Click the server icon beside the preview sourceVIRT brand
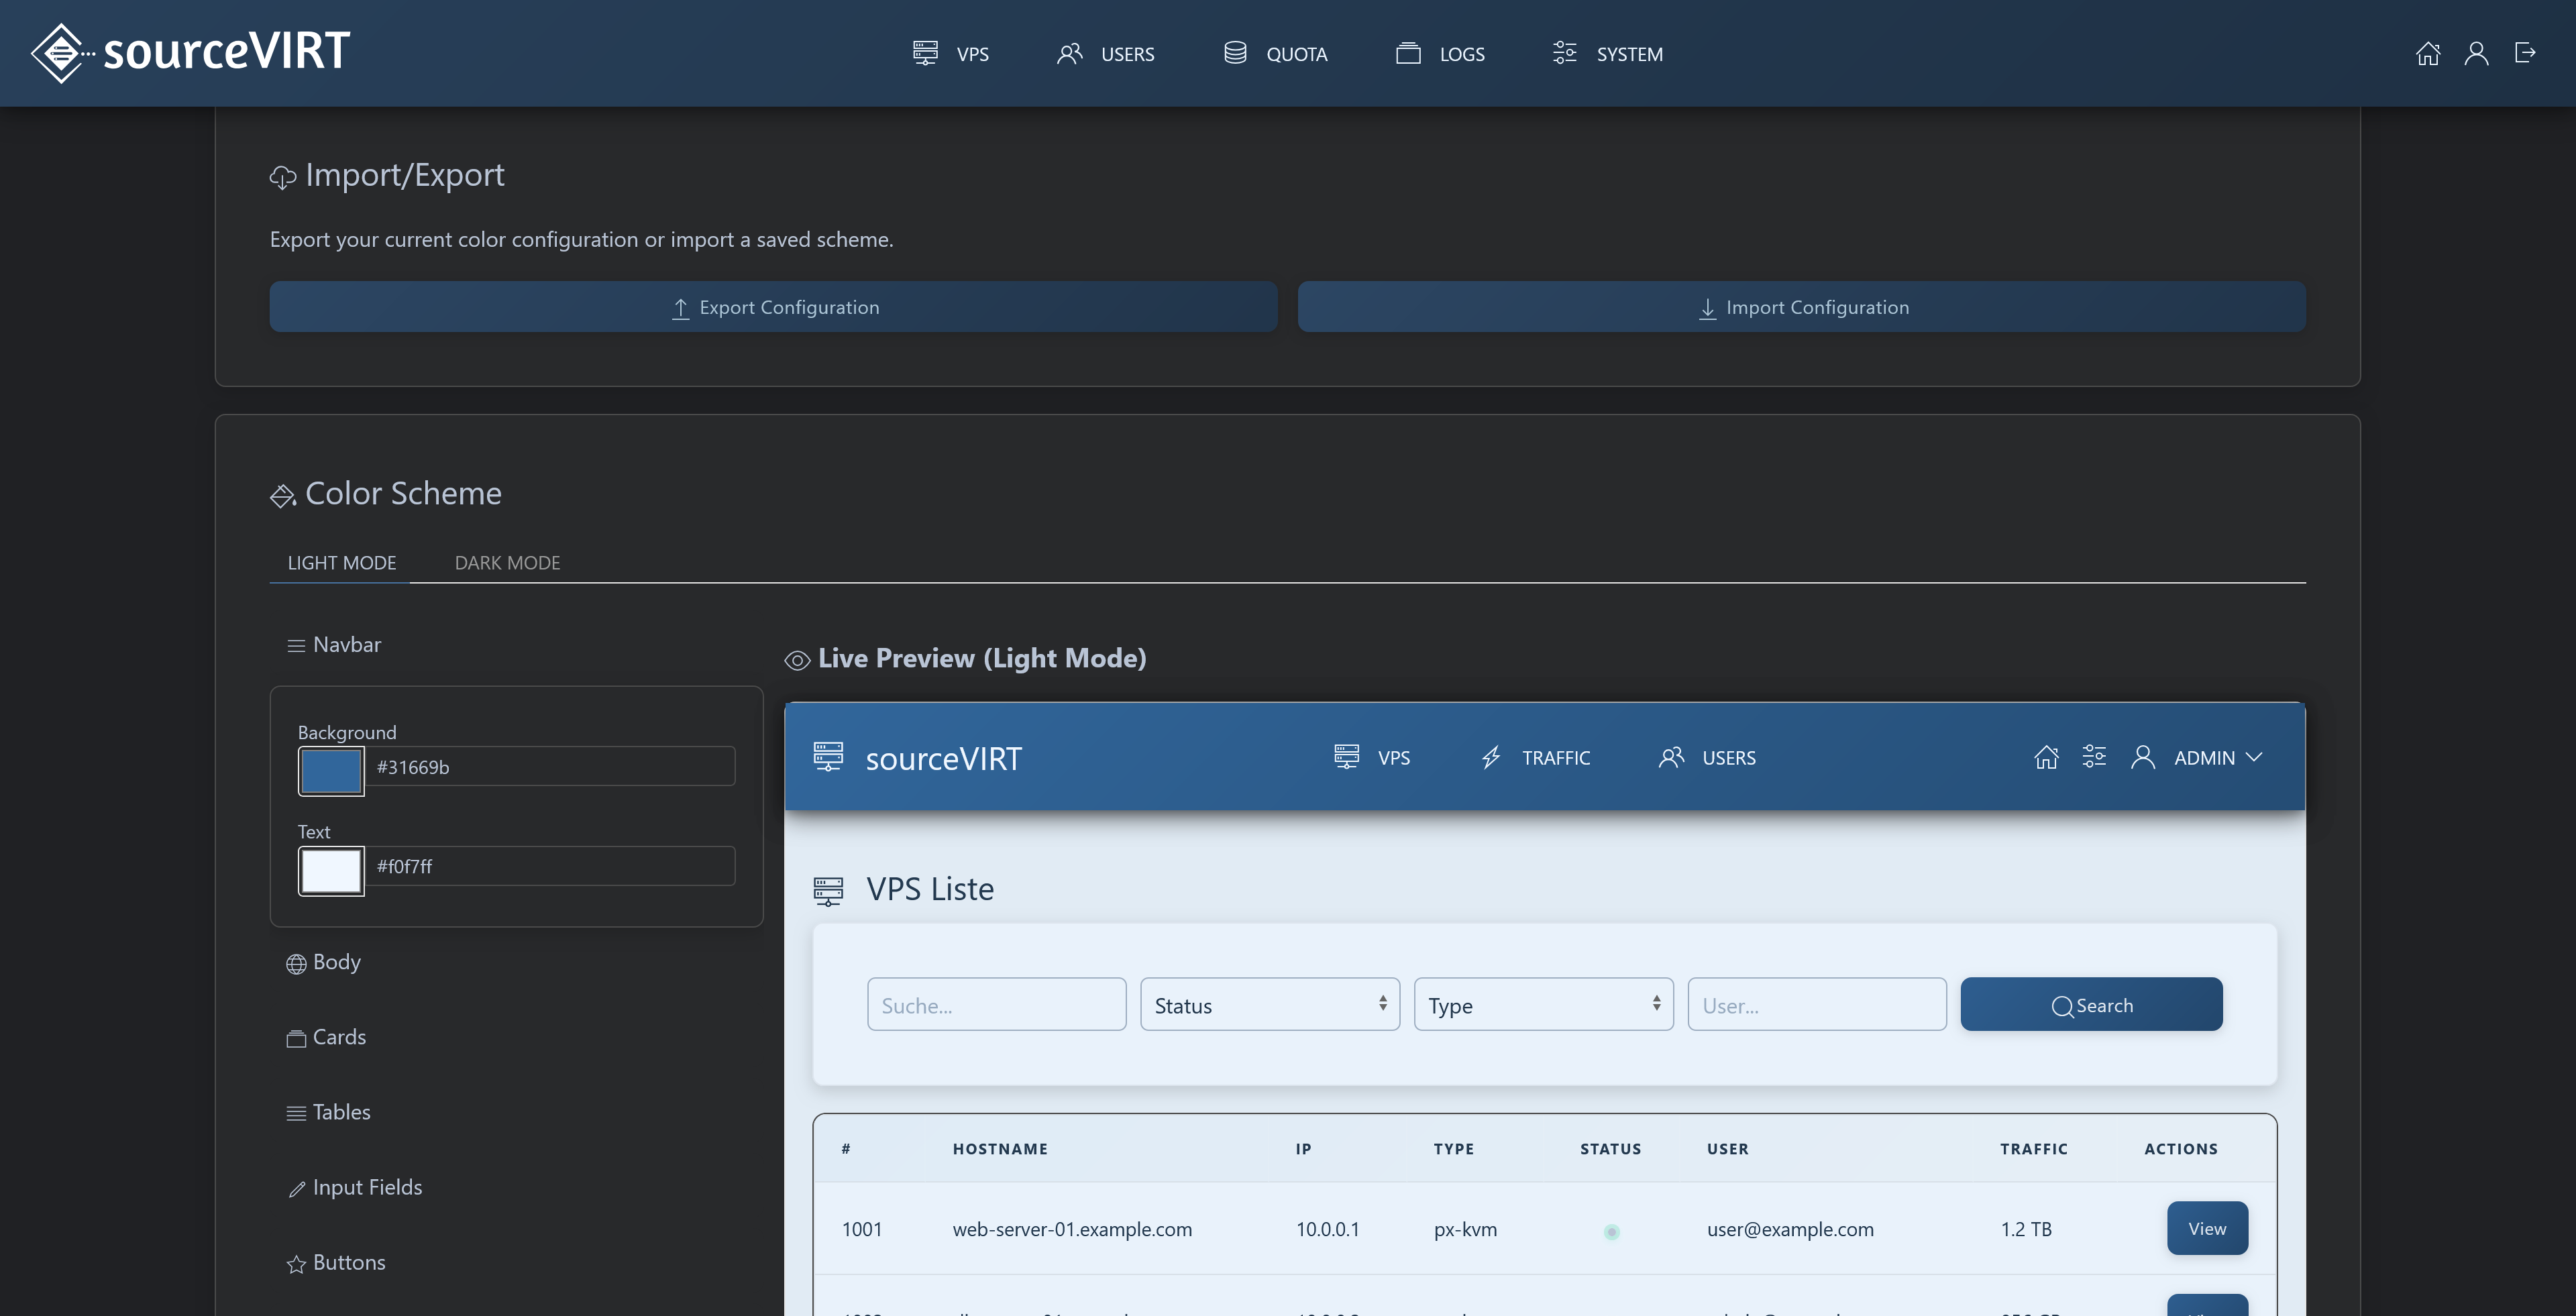The image size is (2576, 1316). (x=828, y=757)
